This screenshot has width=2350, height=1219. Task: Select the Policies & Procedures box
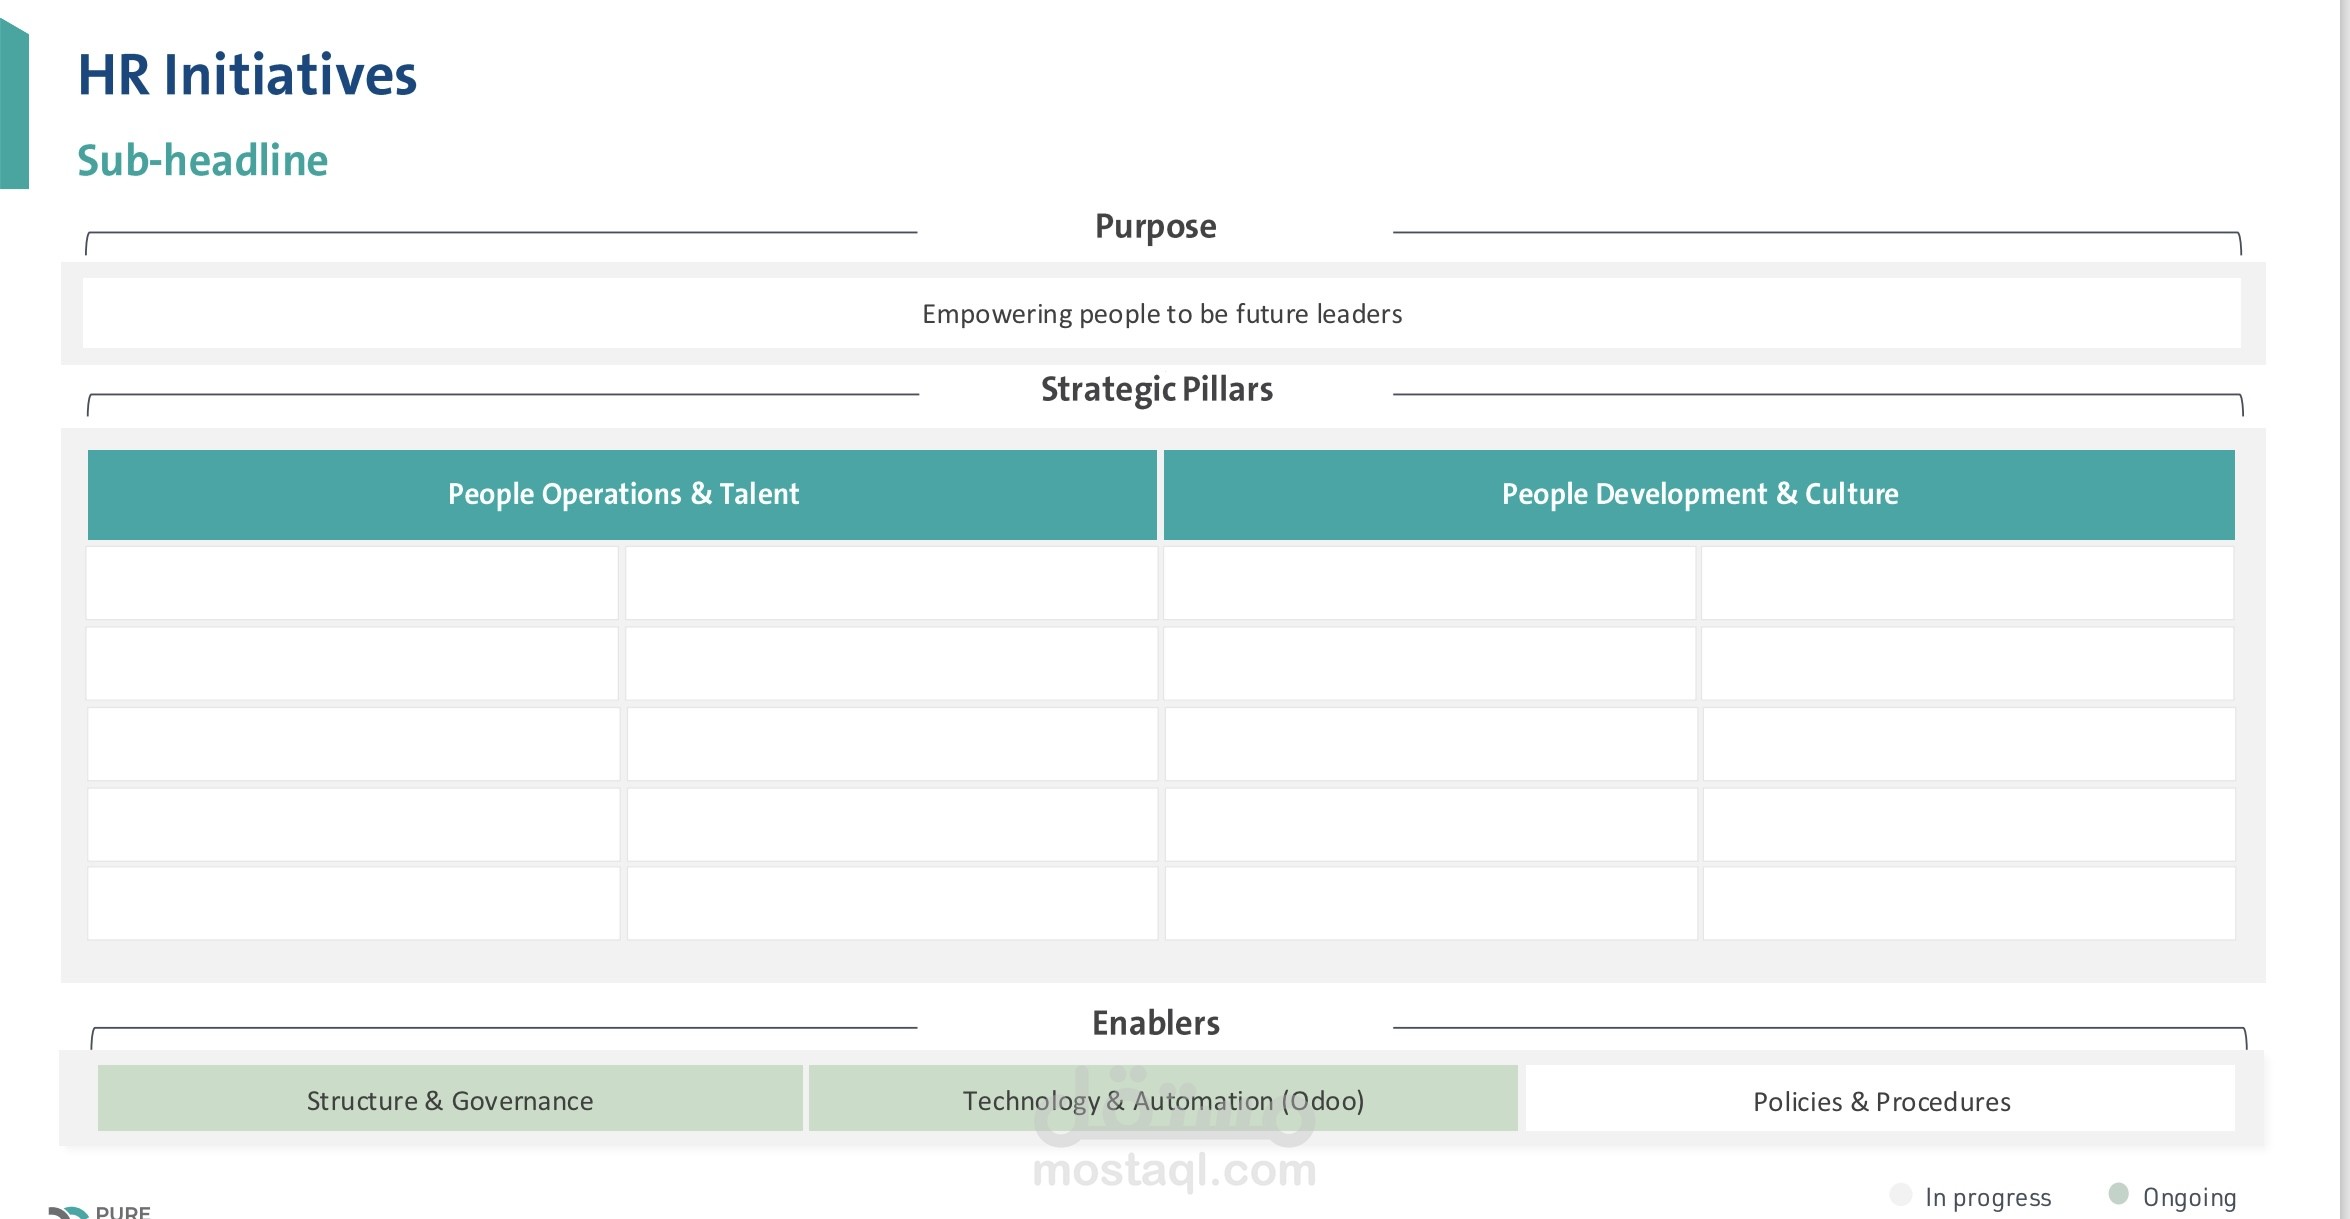click(1881, 1099)
